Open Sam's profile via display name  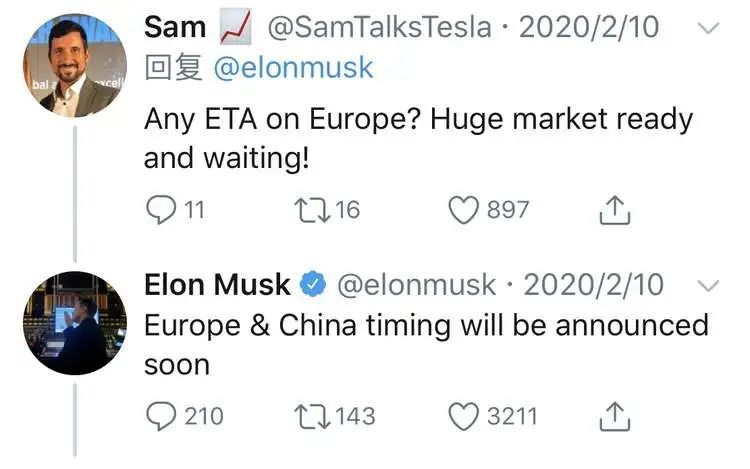pos(175,27)
